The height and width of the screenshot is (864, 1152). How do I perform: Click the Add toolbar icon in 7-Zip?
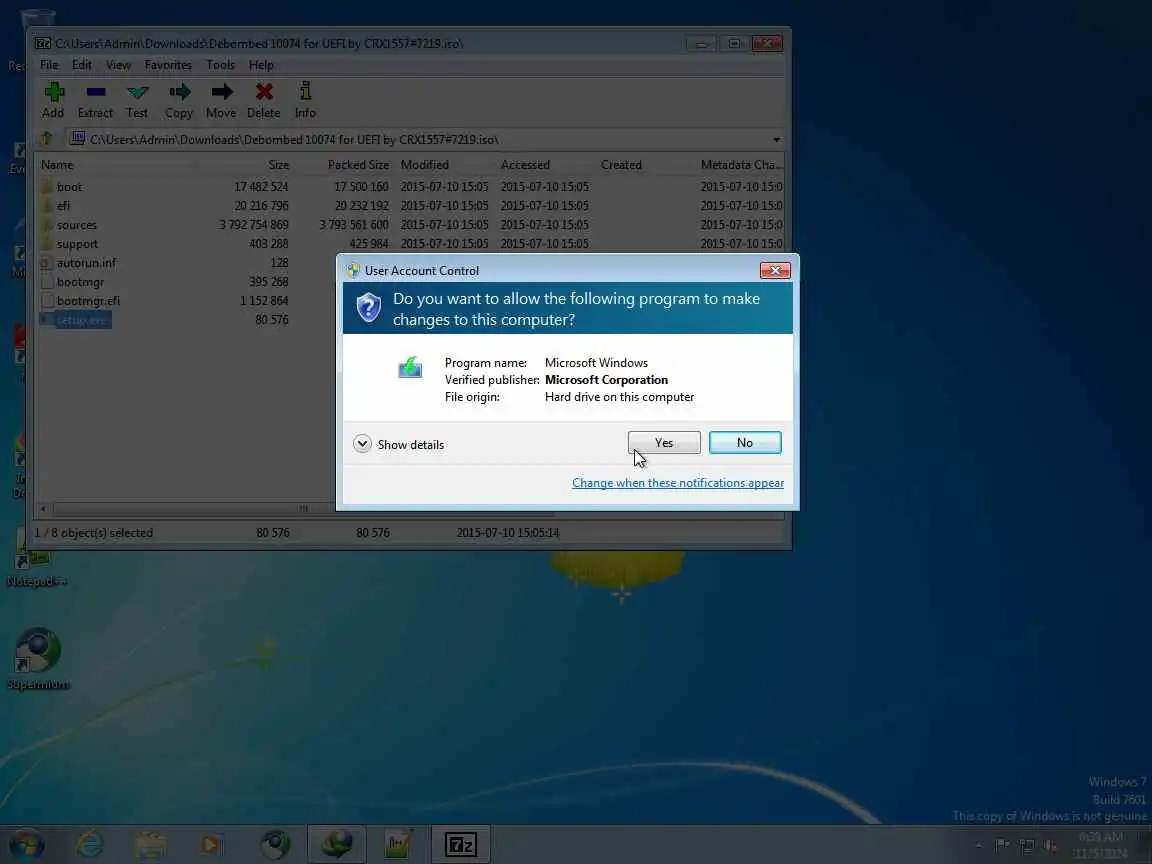pyautogui.click(x=54, y=93)
